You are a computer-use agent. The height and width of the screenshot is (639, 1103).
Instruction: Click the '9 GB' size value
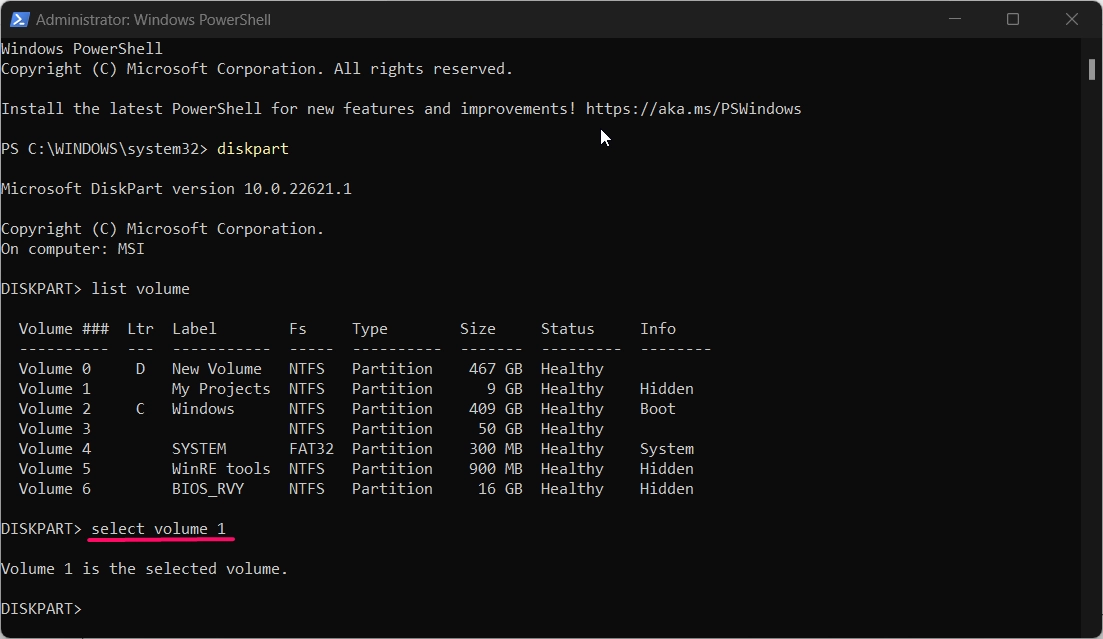coord(504,388)
